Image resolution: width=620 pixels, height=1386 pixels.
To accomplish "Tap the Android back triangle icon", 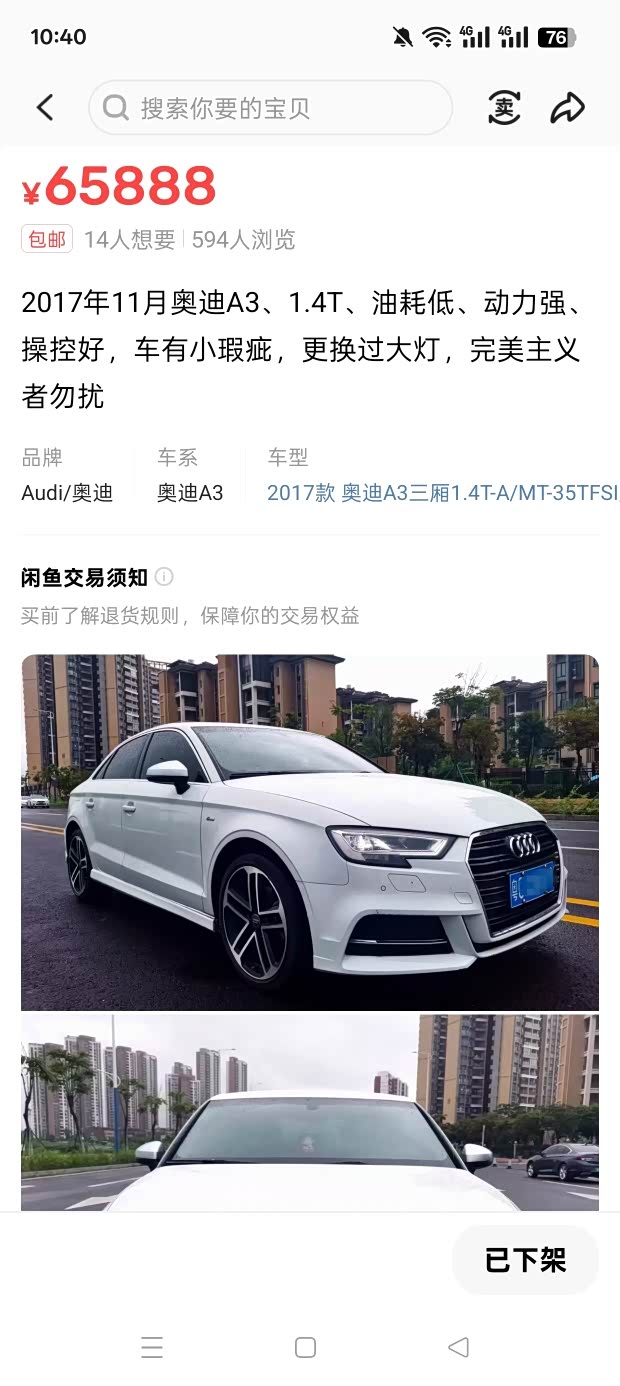I will (x=459, y=1347).
